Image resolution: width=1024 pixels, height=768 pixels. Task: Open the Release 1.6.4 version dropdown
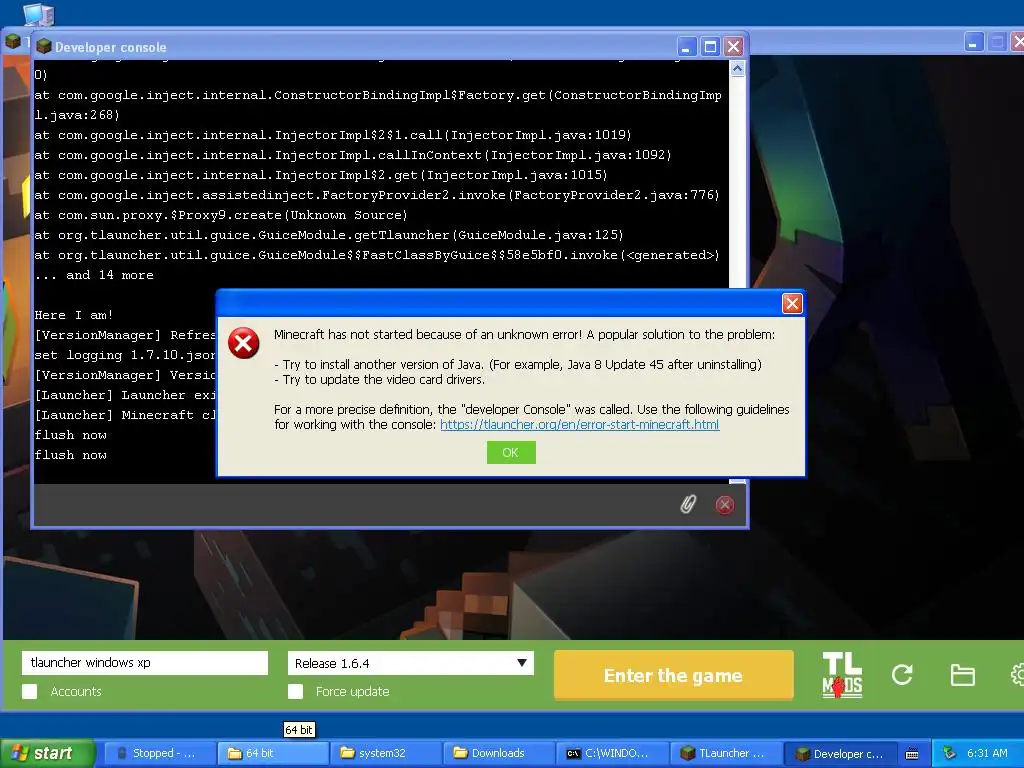[x=410, y=664]
